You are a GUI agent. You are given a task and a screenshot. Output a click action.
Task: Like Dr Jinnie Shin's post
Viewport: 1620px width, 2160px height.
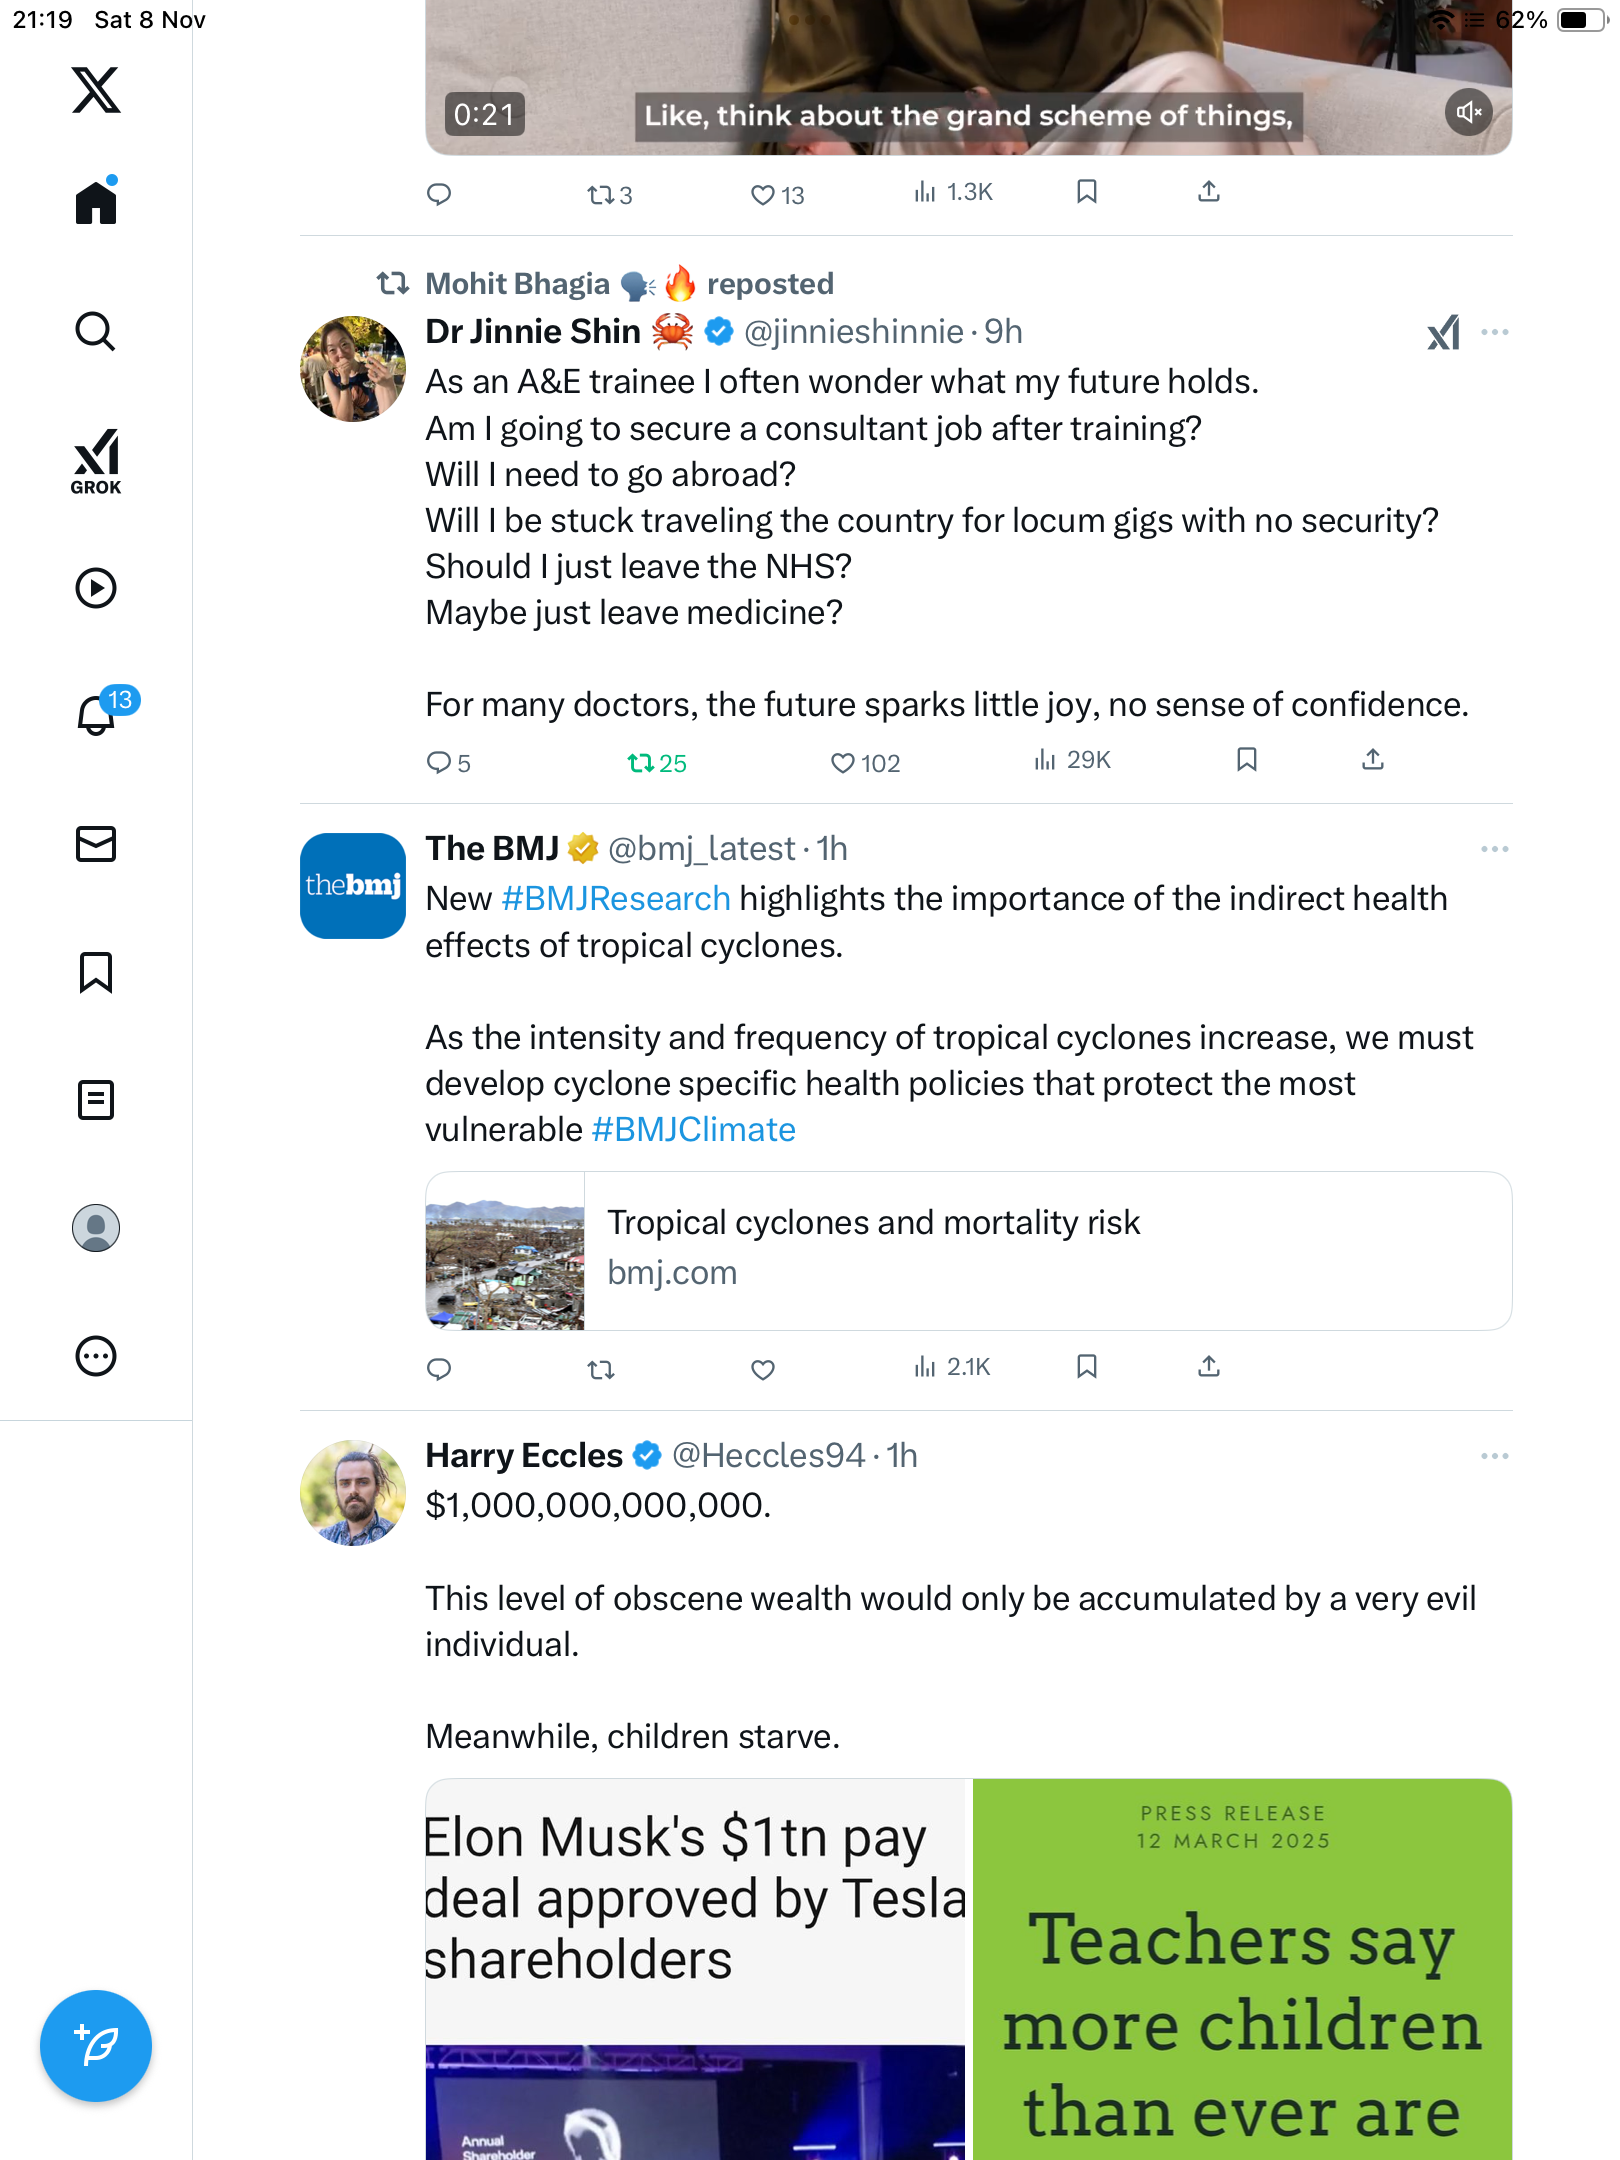(843, 763)
